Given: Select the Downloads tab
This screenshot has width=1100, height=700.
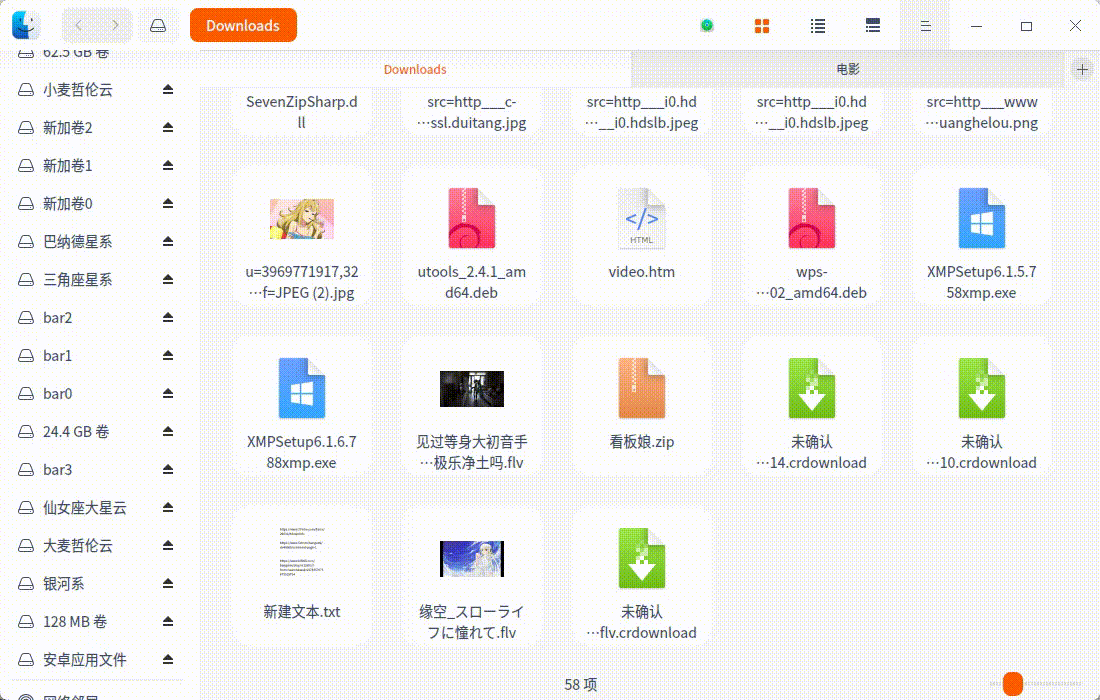Looking at the screenshot, I should pyautogui.click(x=415, y=69).
